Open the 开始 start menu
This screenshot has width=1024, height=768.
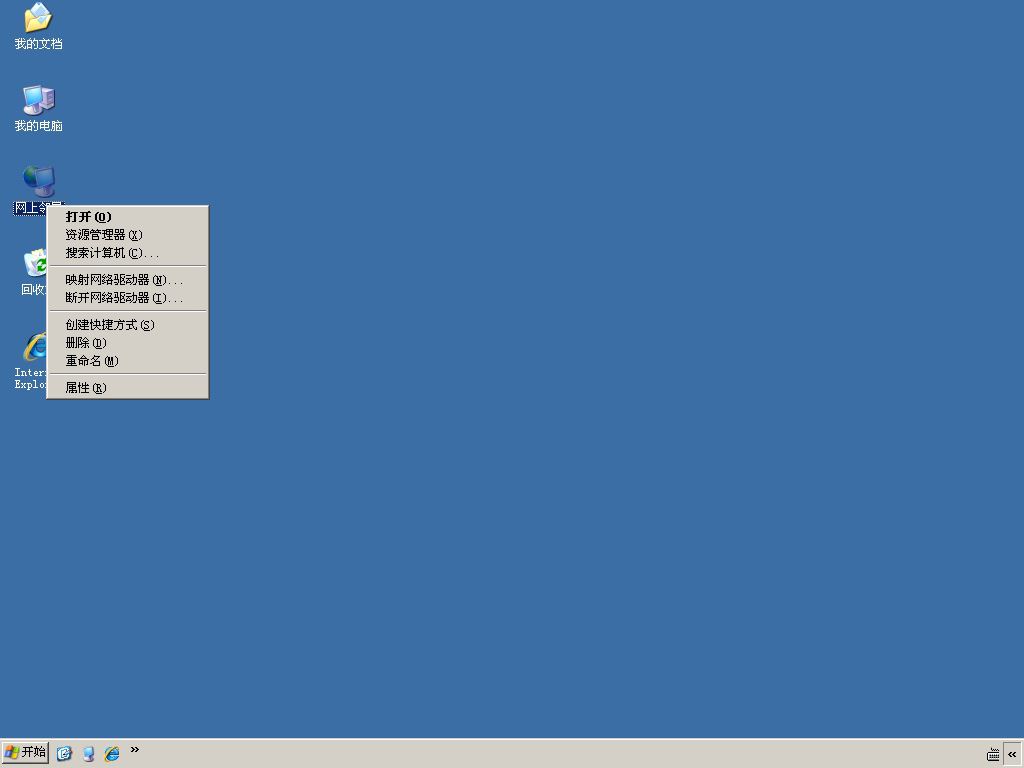(25, 753)
